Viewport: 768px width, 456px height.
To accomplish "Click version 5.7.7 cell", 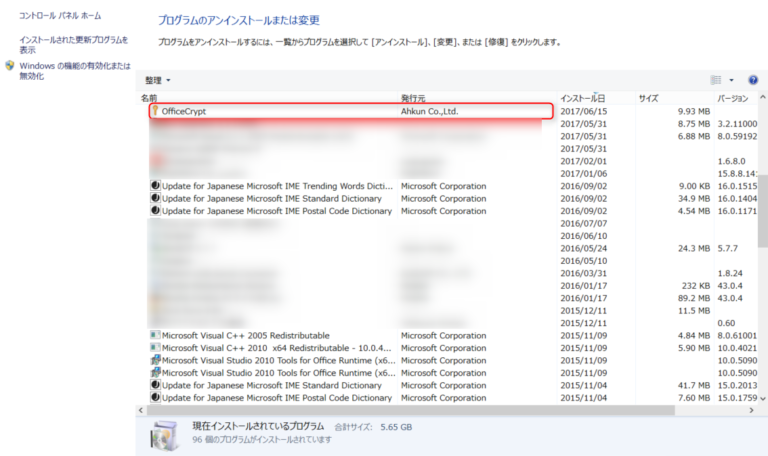I will 727,248.
